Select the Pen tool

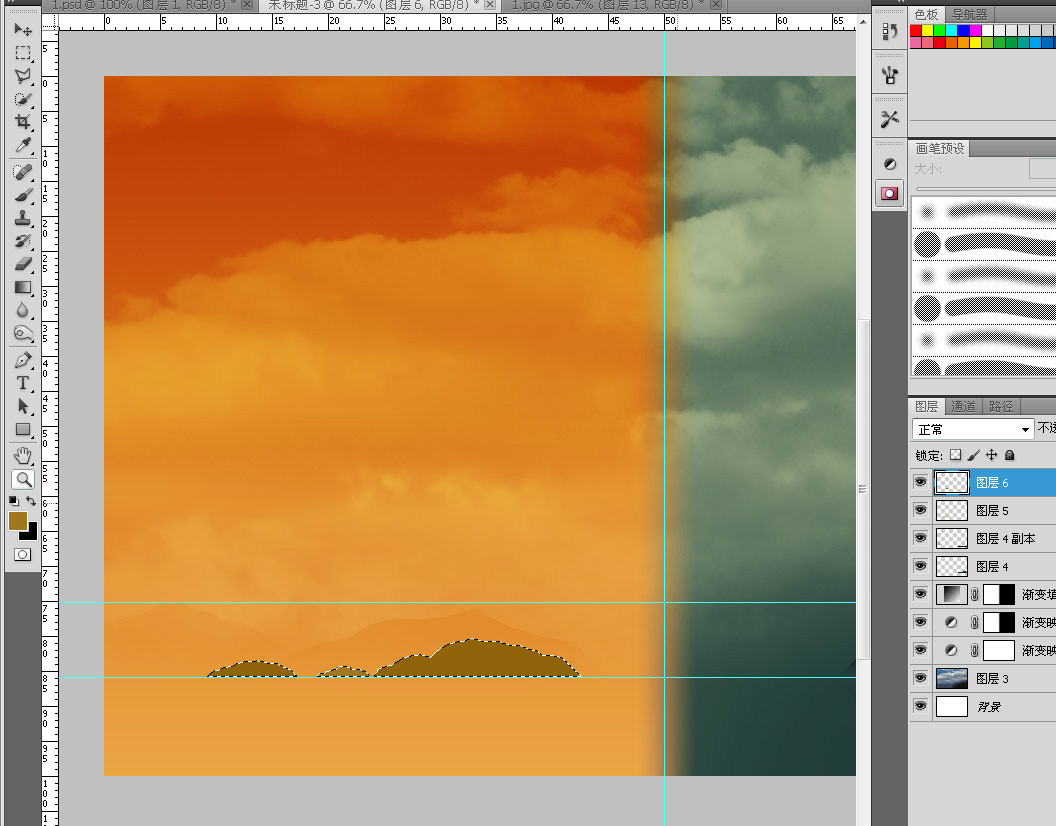pos(23,360)
